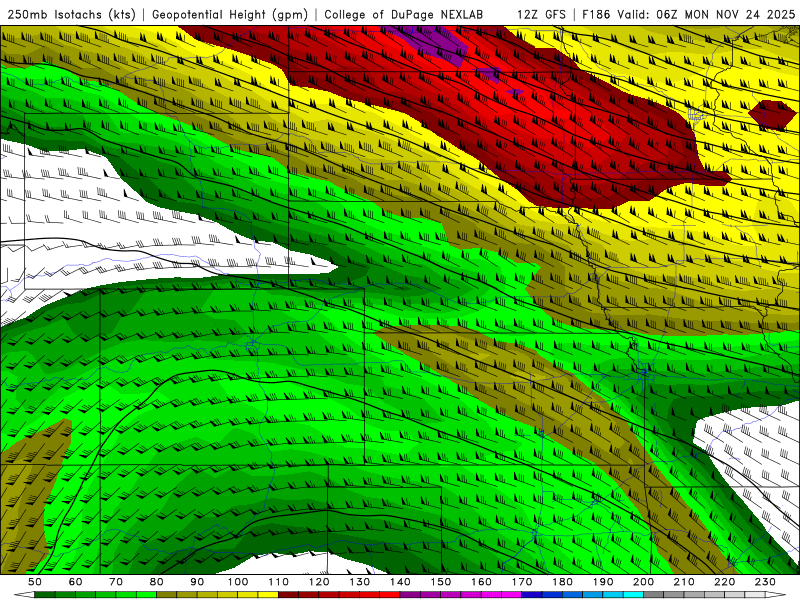Click the legend label 220

[x=724, y=582]
